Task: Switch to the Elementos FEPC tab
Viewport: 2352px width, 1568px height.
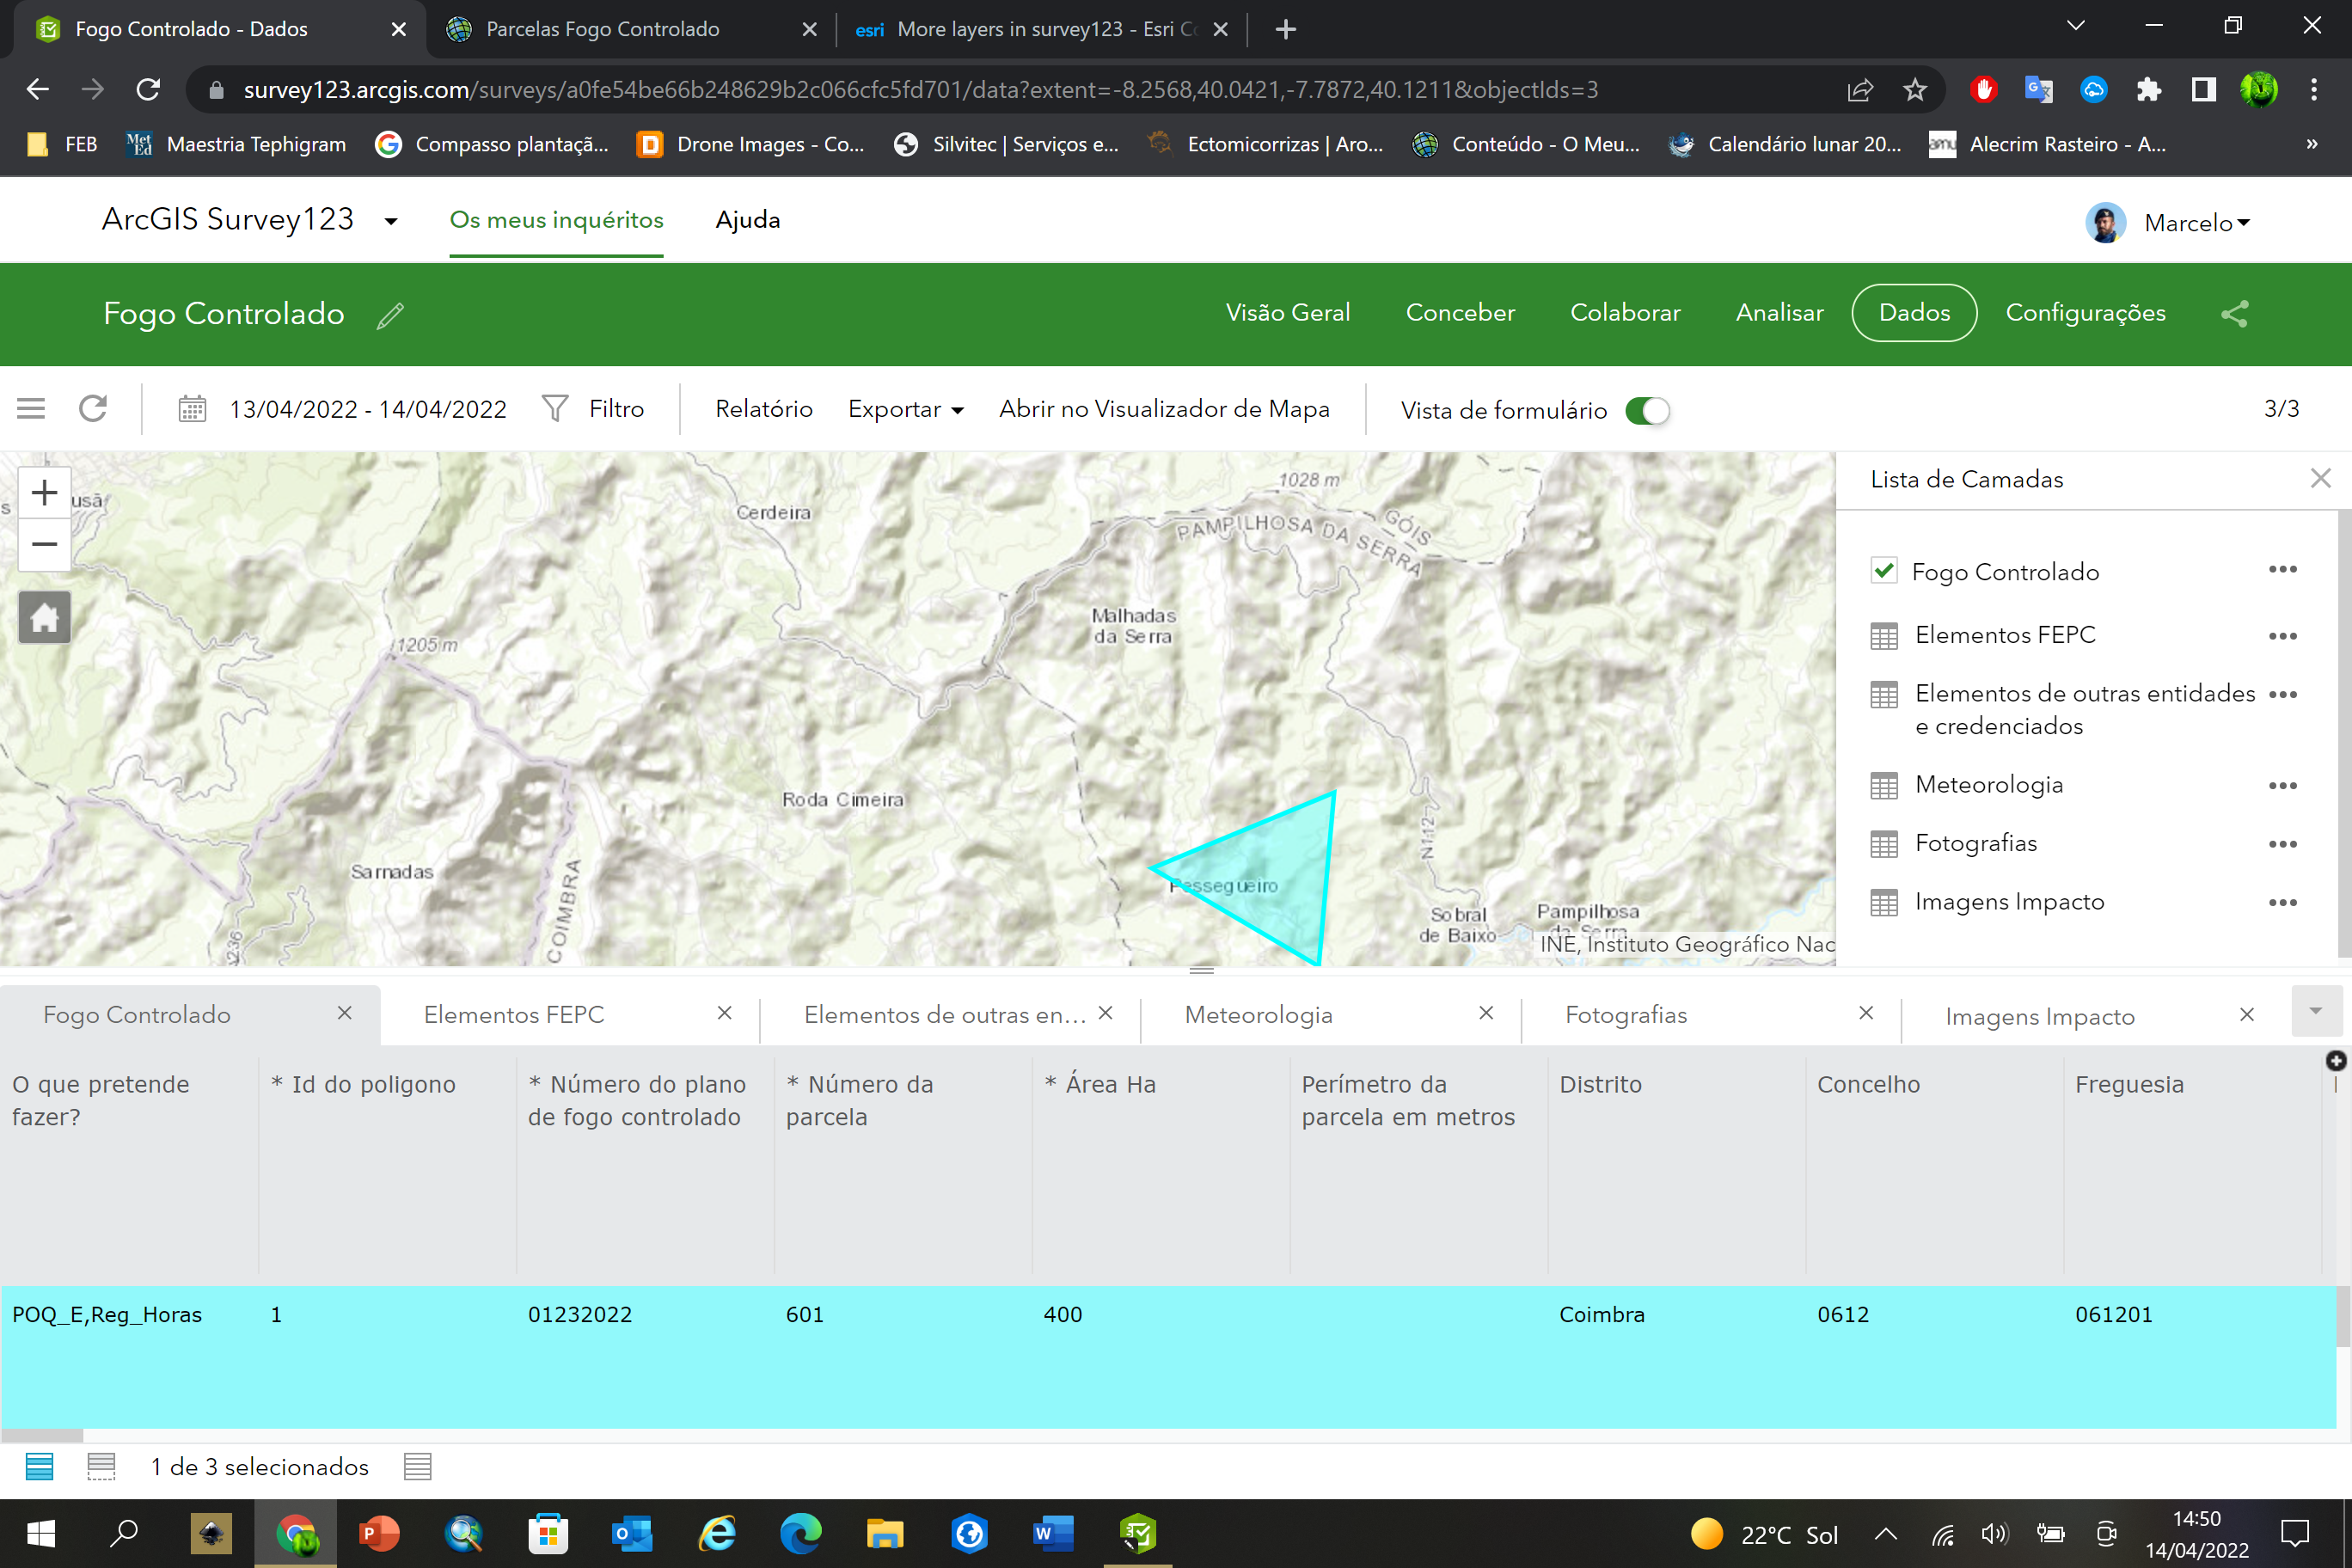Action: coord(514,1014)
